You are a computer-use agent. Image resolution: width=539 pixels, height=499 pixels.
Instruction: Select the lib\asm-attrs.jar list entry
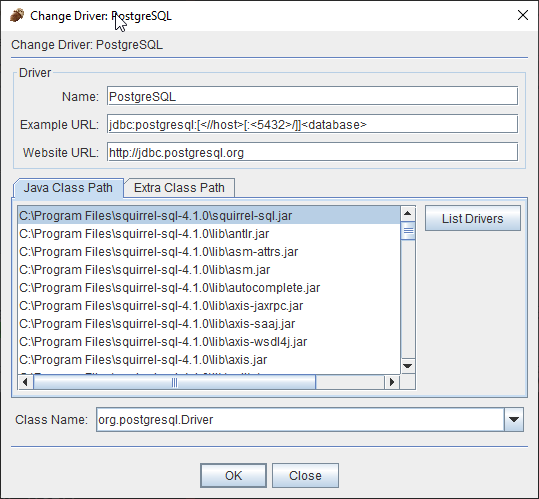pyautogui.click(x=209, y=252)
